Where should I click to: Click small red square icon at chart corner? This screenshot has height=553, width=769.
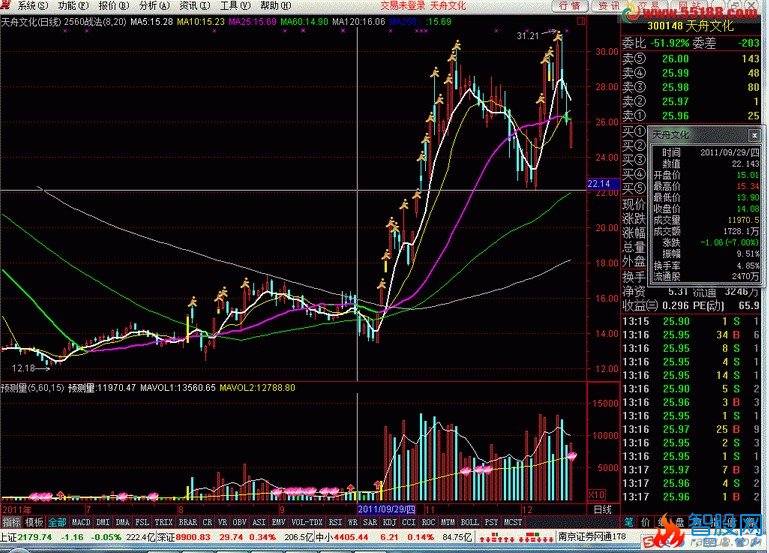tap(581, 21)
